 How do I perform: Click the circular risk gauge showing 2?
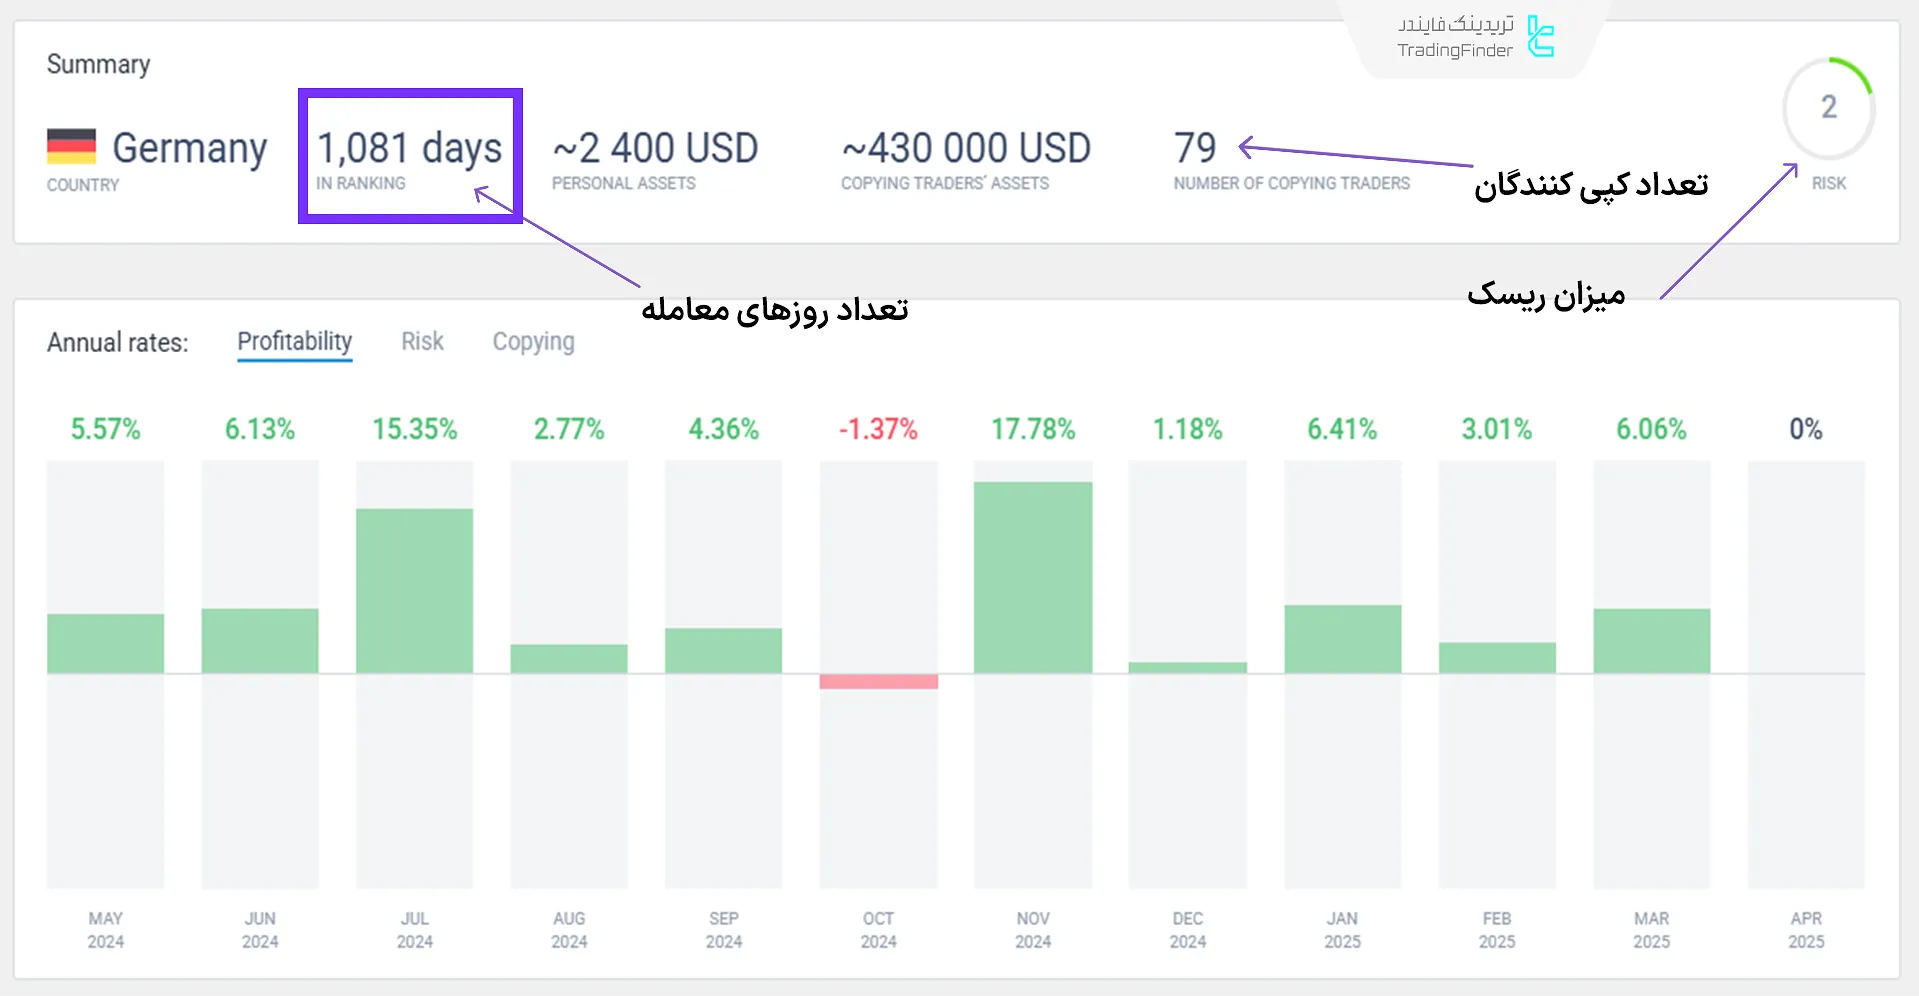click(1828, 109)
